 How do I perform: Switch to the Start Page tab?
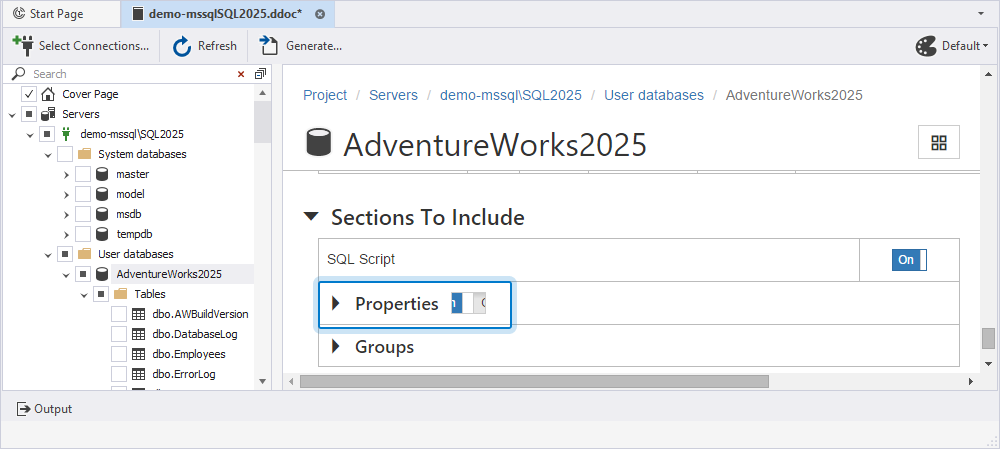[x=48, y=13]
